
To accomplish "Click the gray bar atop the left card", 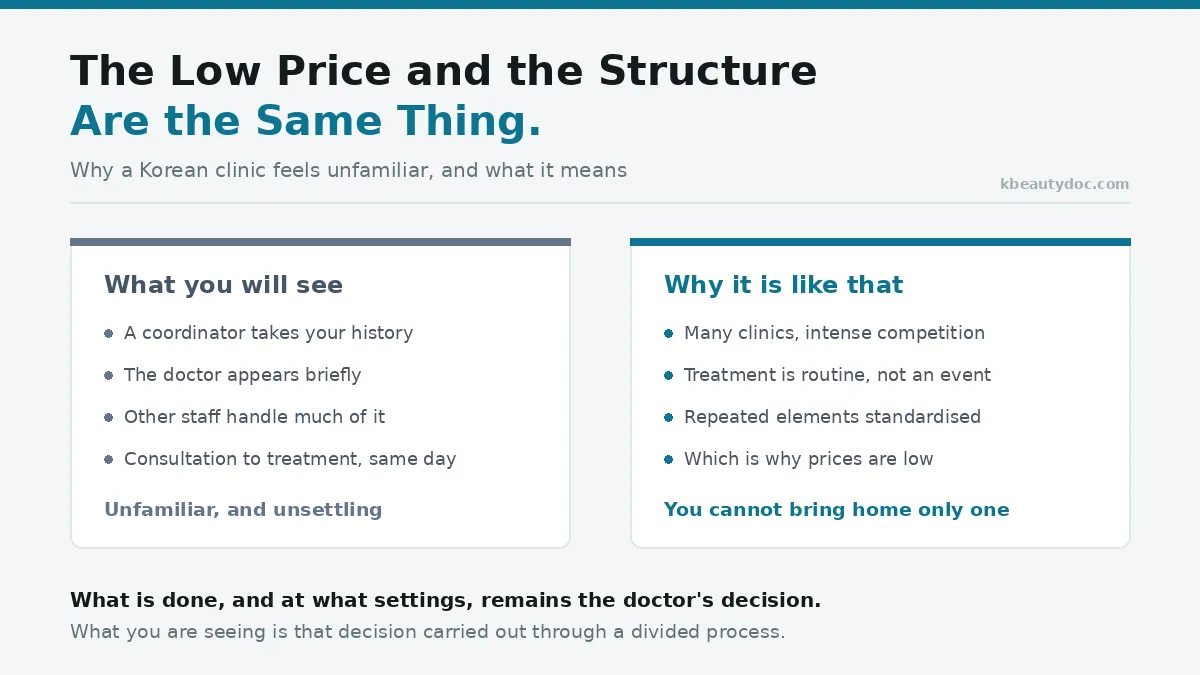I will (x=320, y=242).
